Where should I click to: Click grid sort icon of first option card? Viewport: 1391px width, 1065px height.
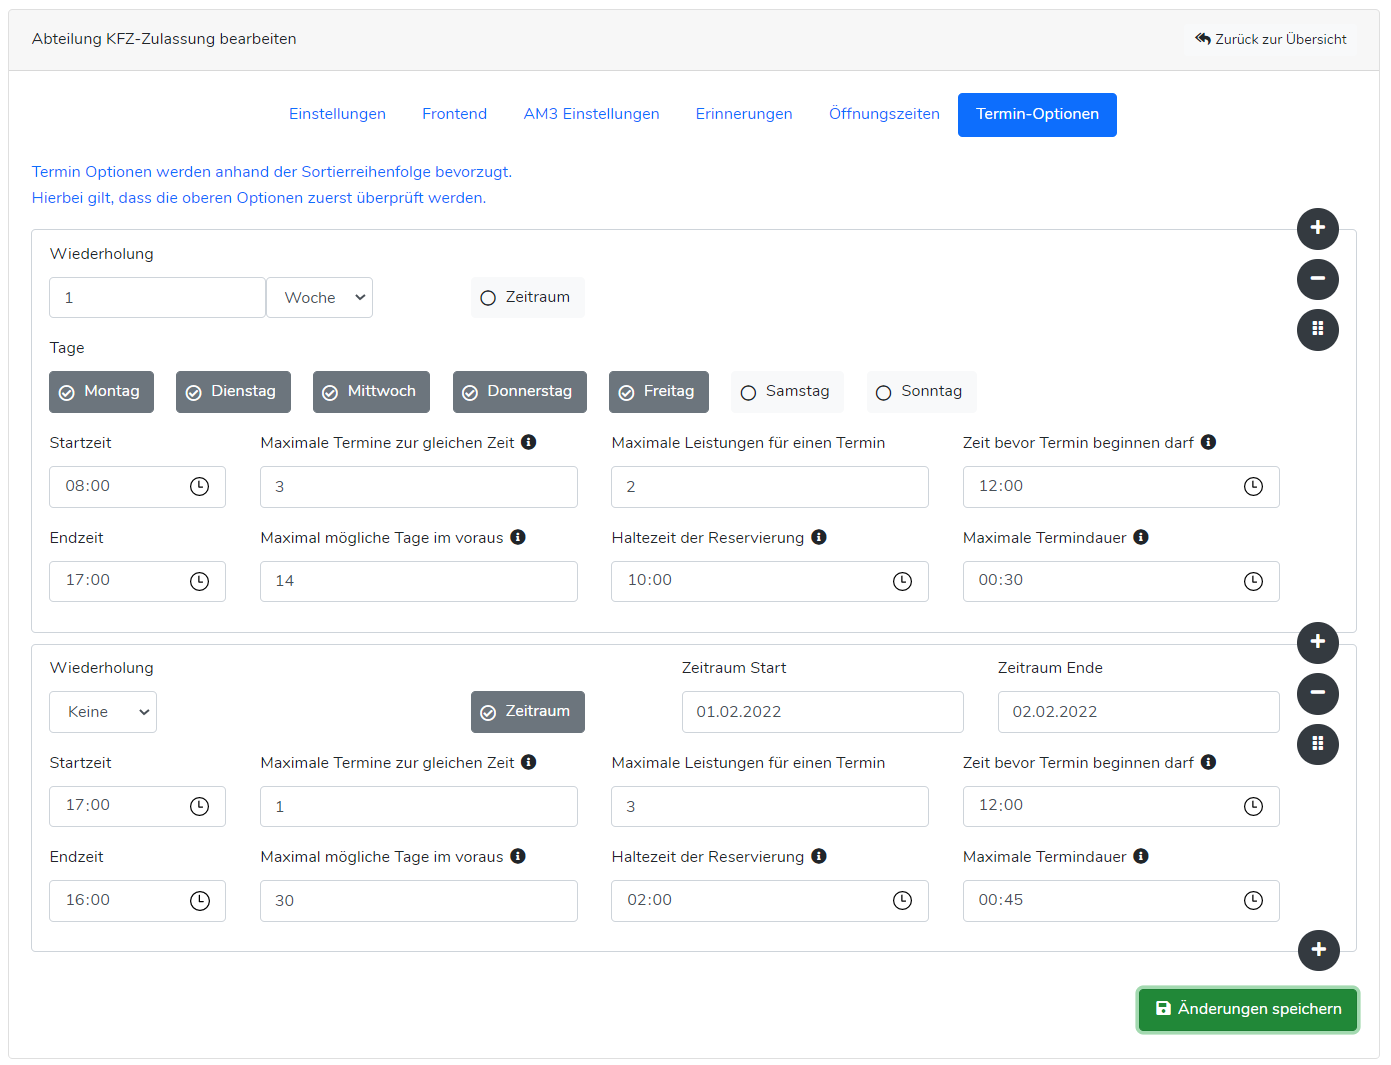[x=1318, y=329]
